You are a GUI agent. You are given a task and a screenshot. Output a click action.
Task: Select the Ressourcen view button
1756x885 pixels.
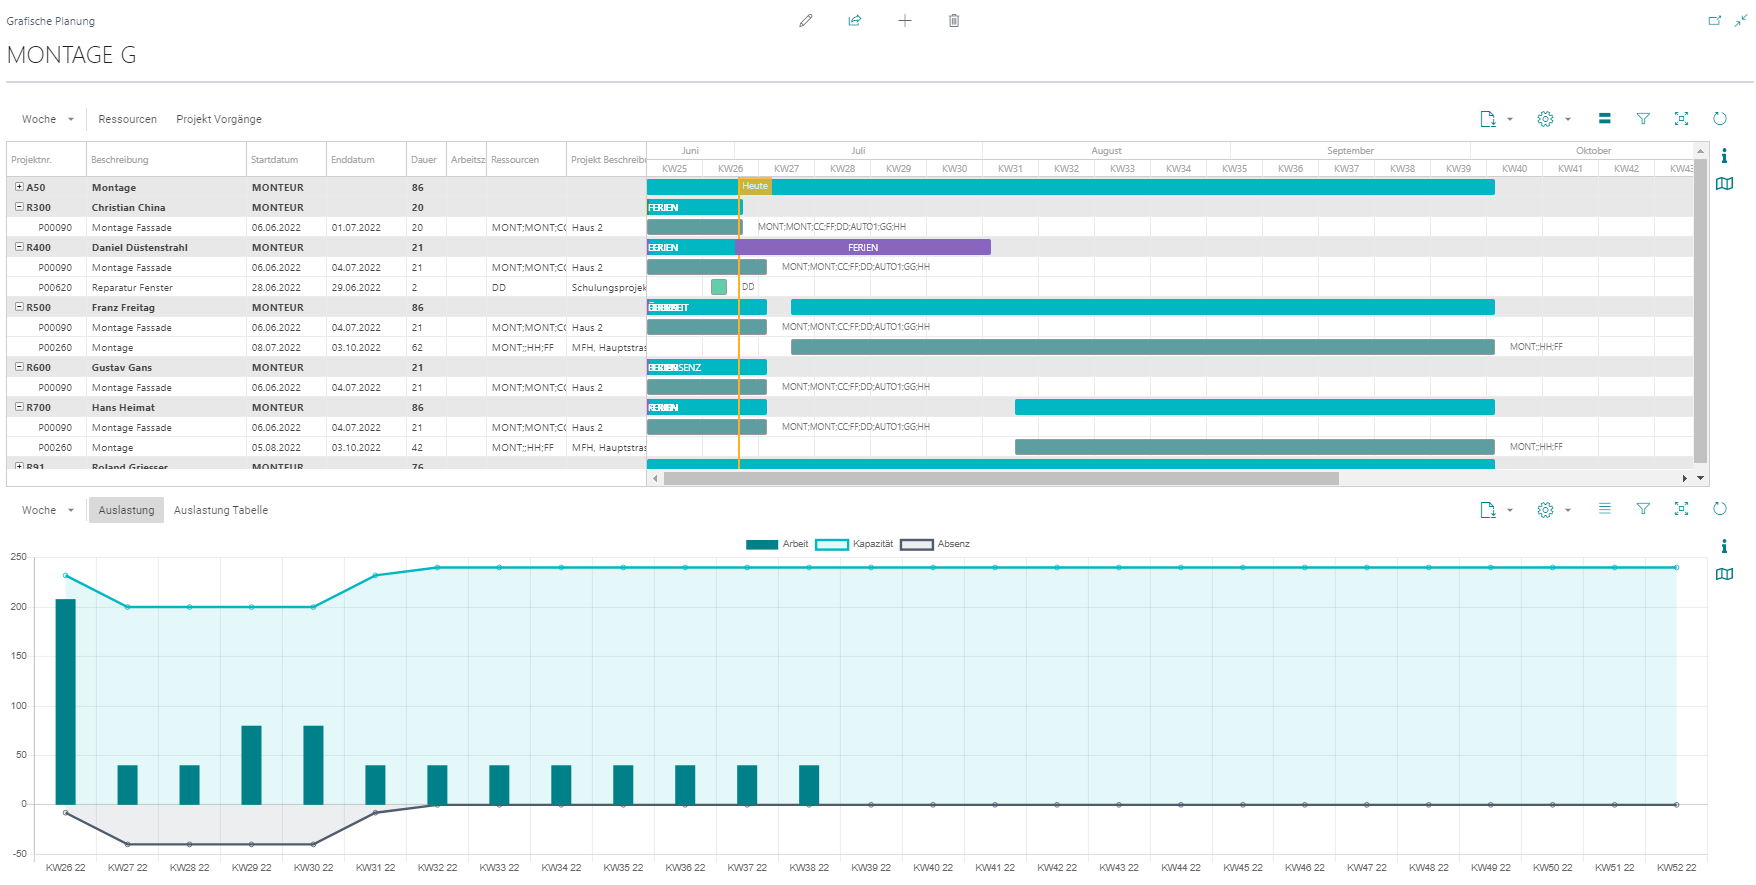[127, 119]
